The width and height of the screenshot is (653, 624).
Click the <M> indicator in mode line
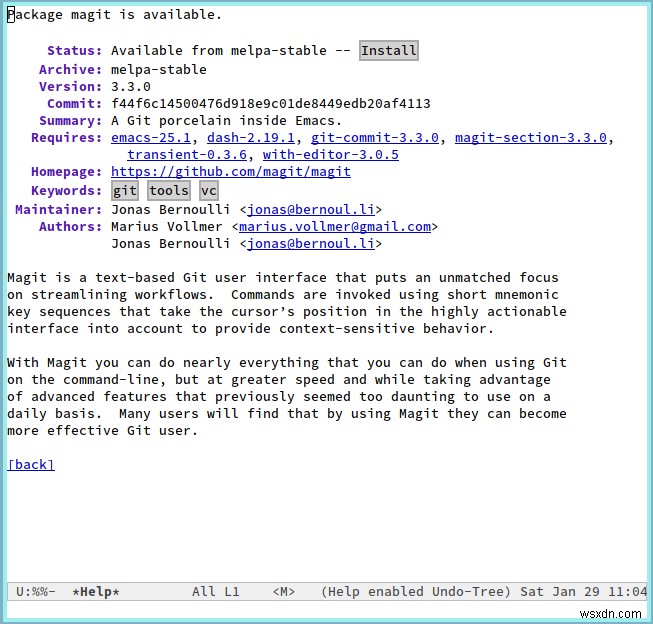(284, 592)
